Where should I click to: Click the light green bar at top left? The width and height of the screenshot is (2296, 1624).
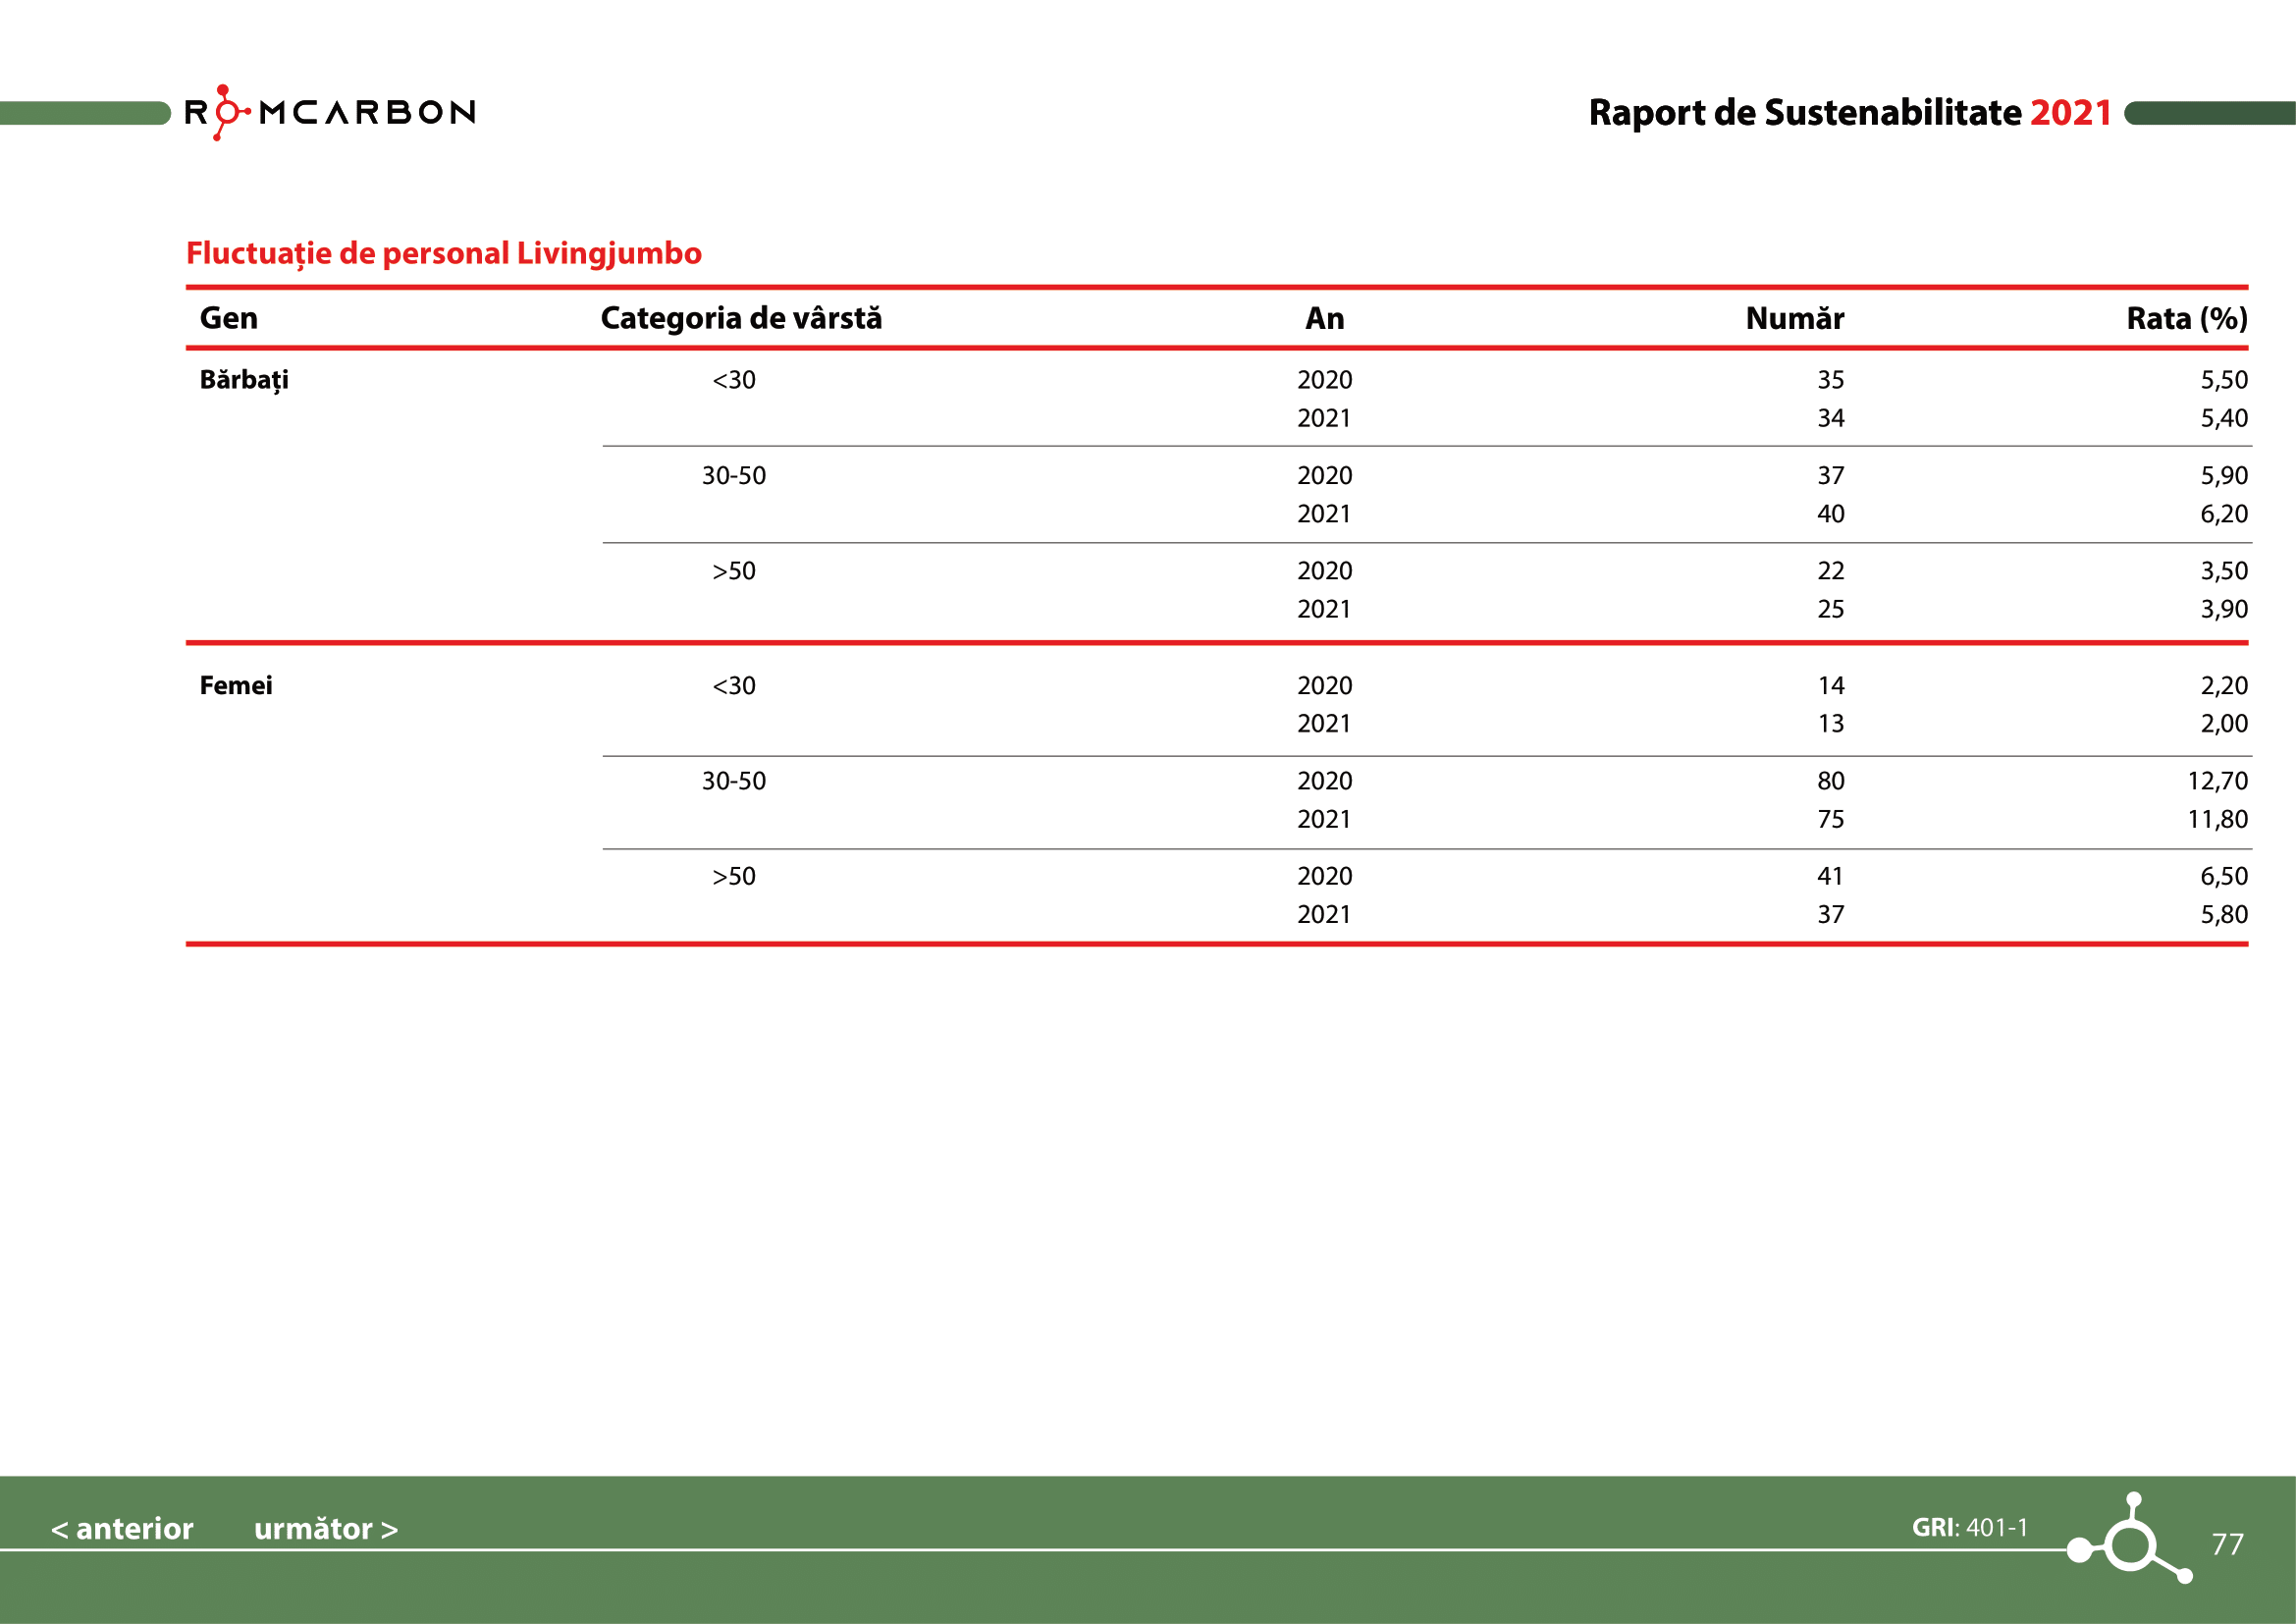tap(85, 113)
